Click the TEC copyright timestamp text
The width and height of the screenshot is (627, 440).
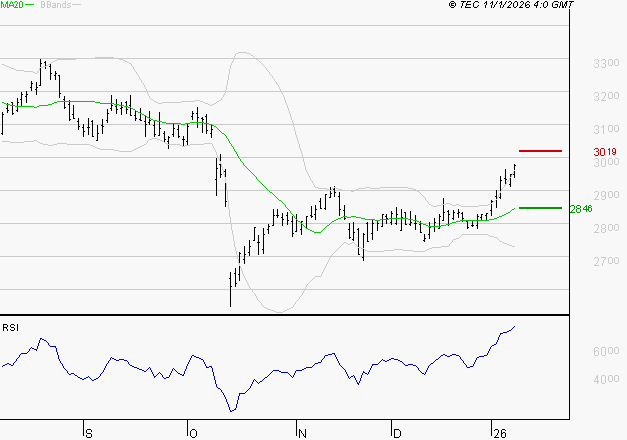point(511,5)
